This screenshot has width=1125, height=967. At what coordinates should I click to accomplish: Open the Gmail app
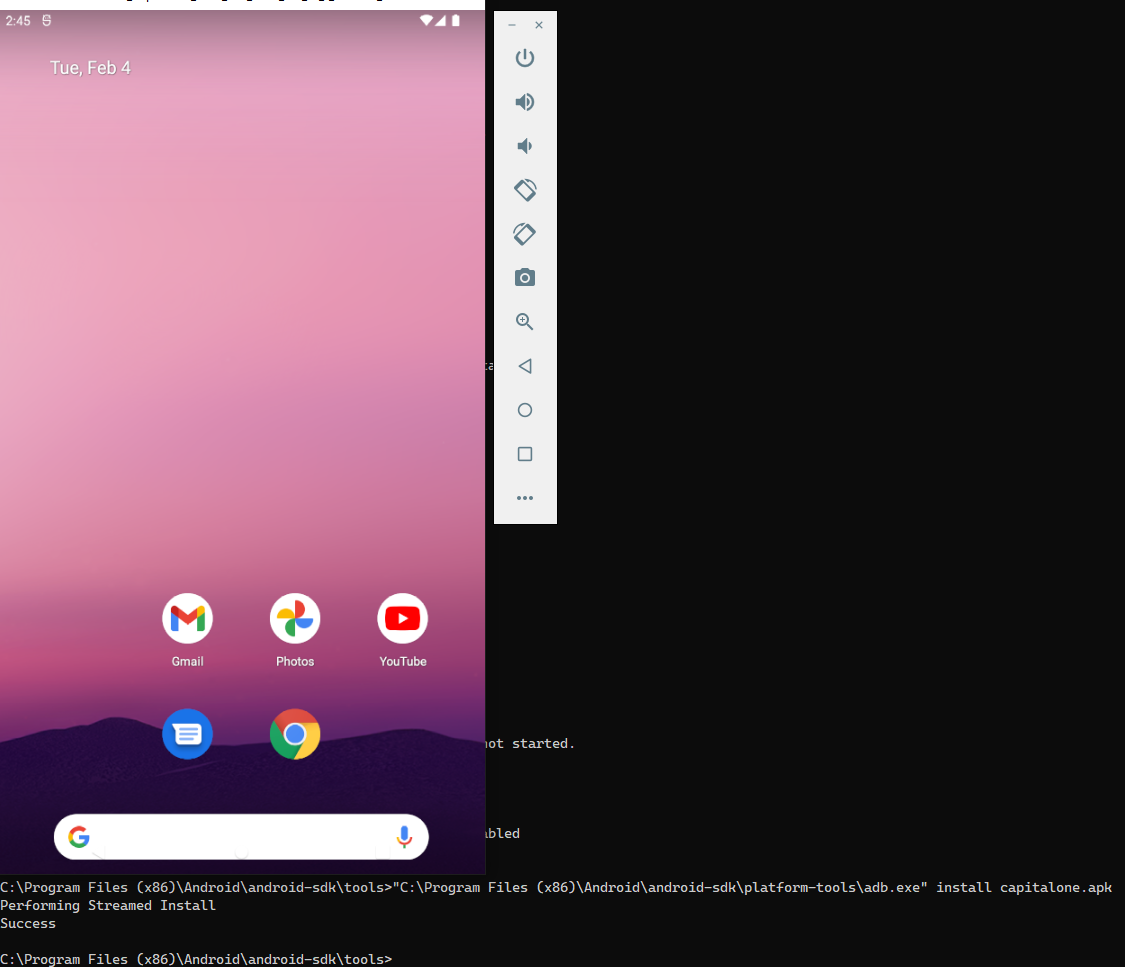pos(187,618)
